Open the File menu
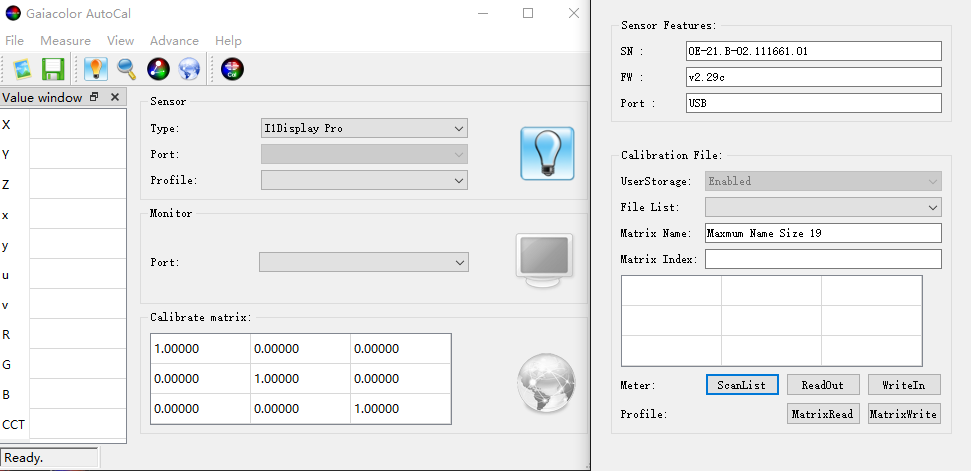Viewport: 971px width, 471px height. click(x=14, y=41)
